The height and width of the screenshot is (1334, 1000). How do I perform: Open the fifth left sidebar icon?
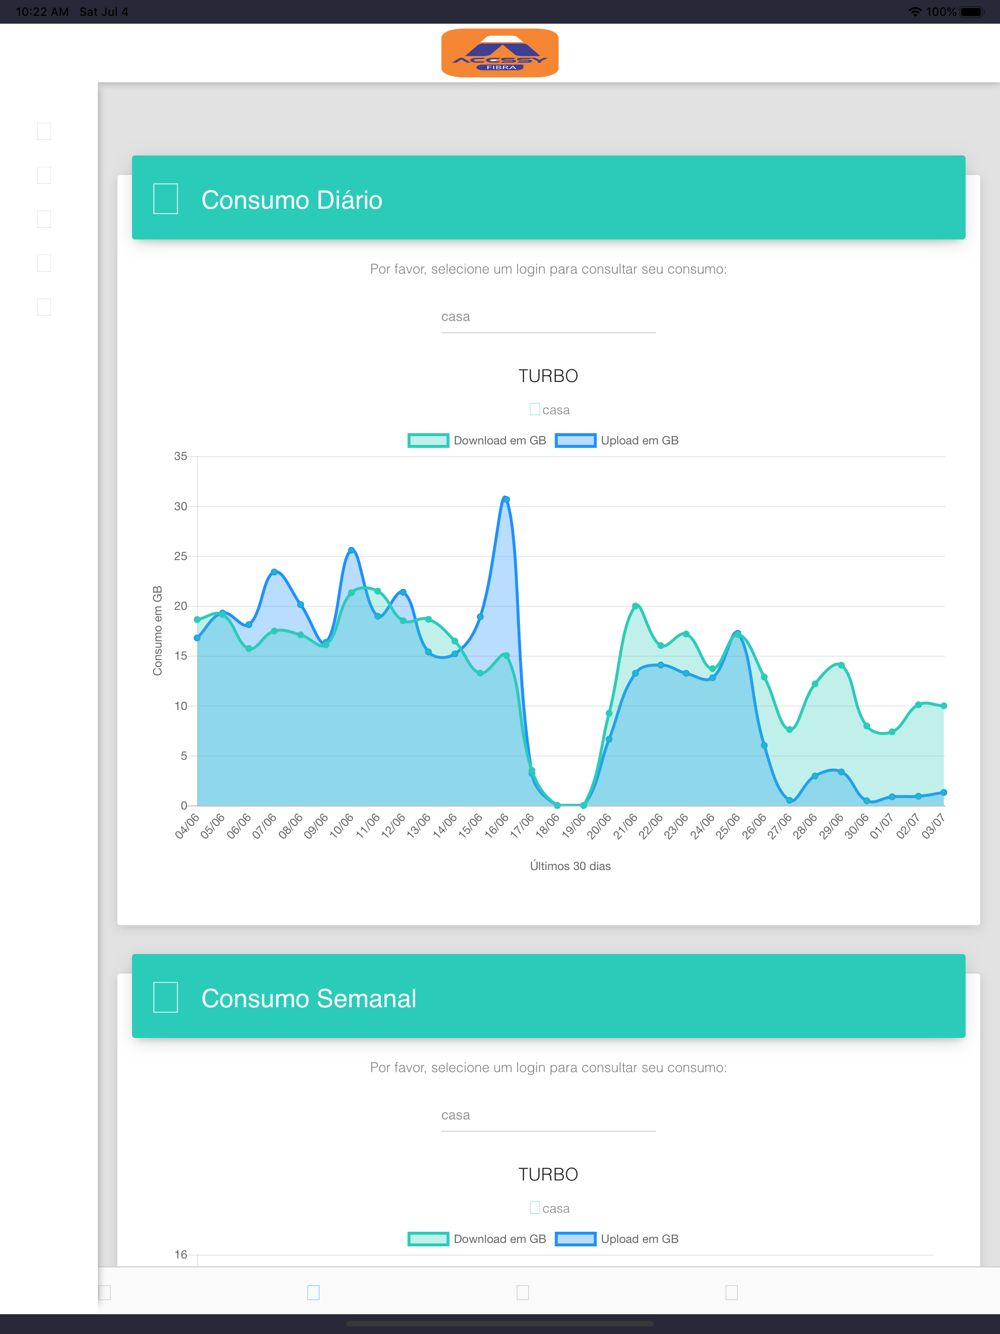coord(44,307)
